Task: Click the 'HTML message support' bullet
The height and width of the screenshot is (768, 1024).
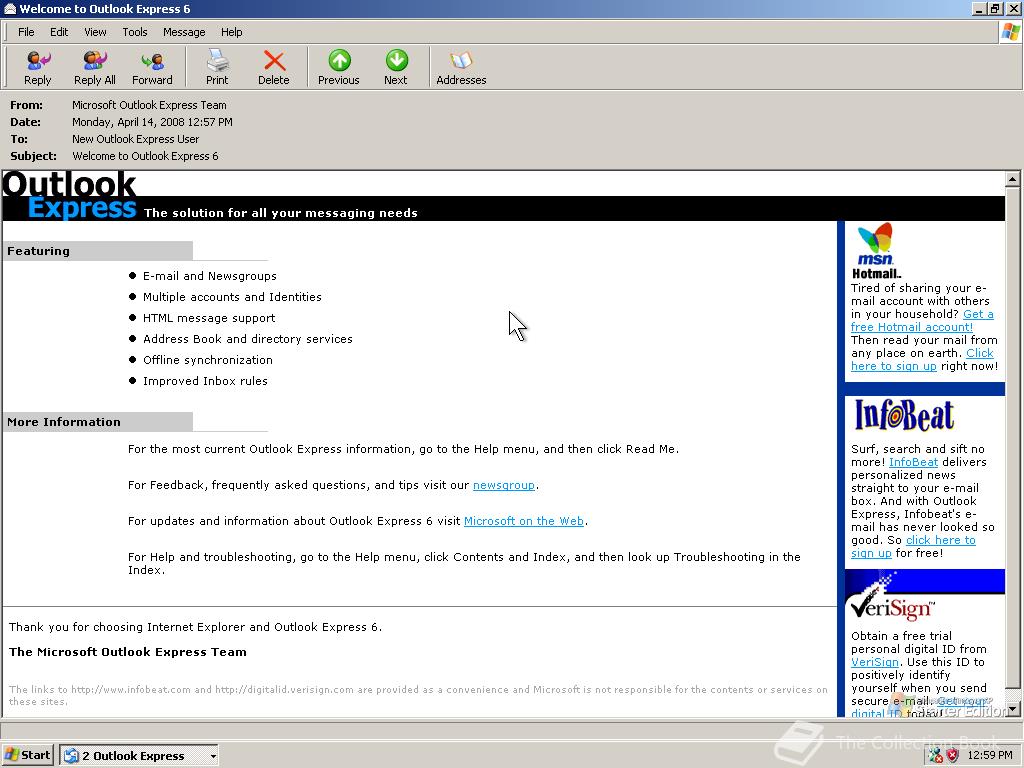Action: (209, 318)
